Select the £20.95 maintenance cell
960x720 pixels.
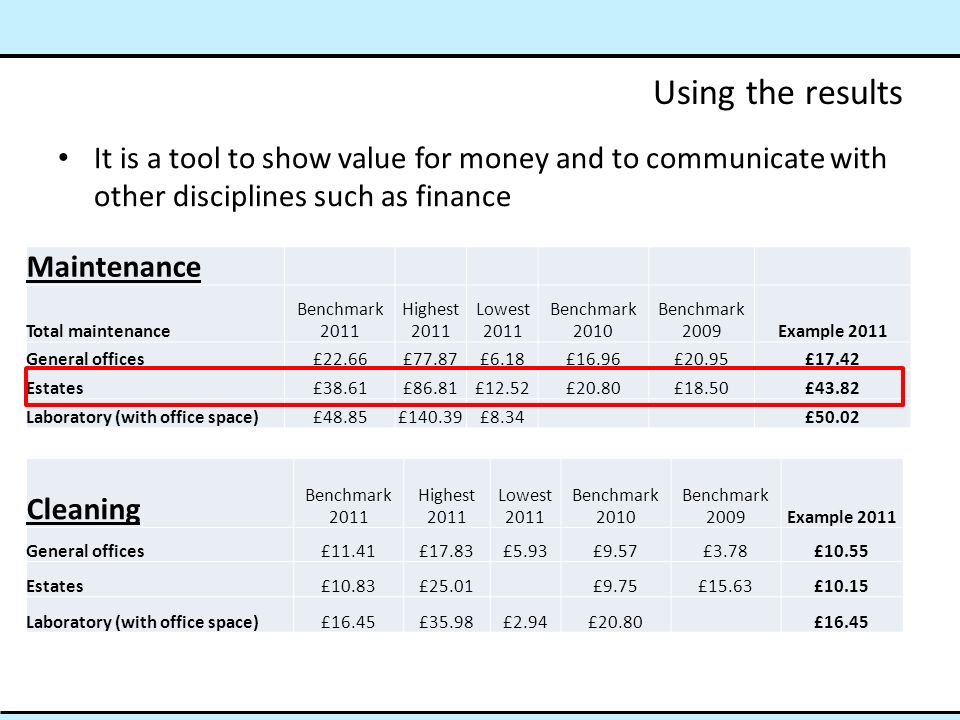tap(701, 359)
